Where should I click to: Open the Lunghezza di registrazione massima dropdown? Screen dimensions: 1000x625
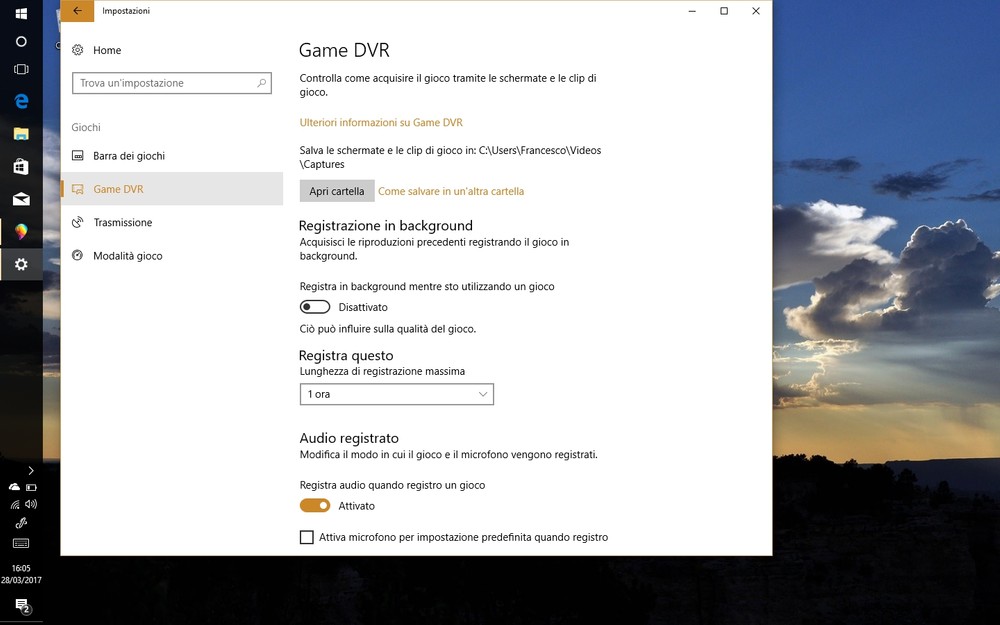tap(397, 394)
